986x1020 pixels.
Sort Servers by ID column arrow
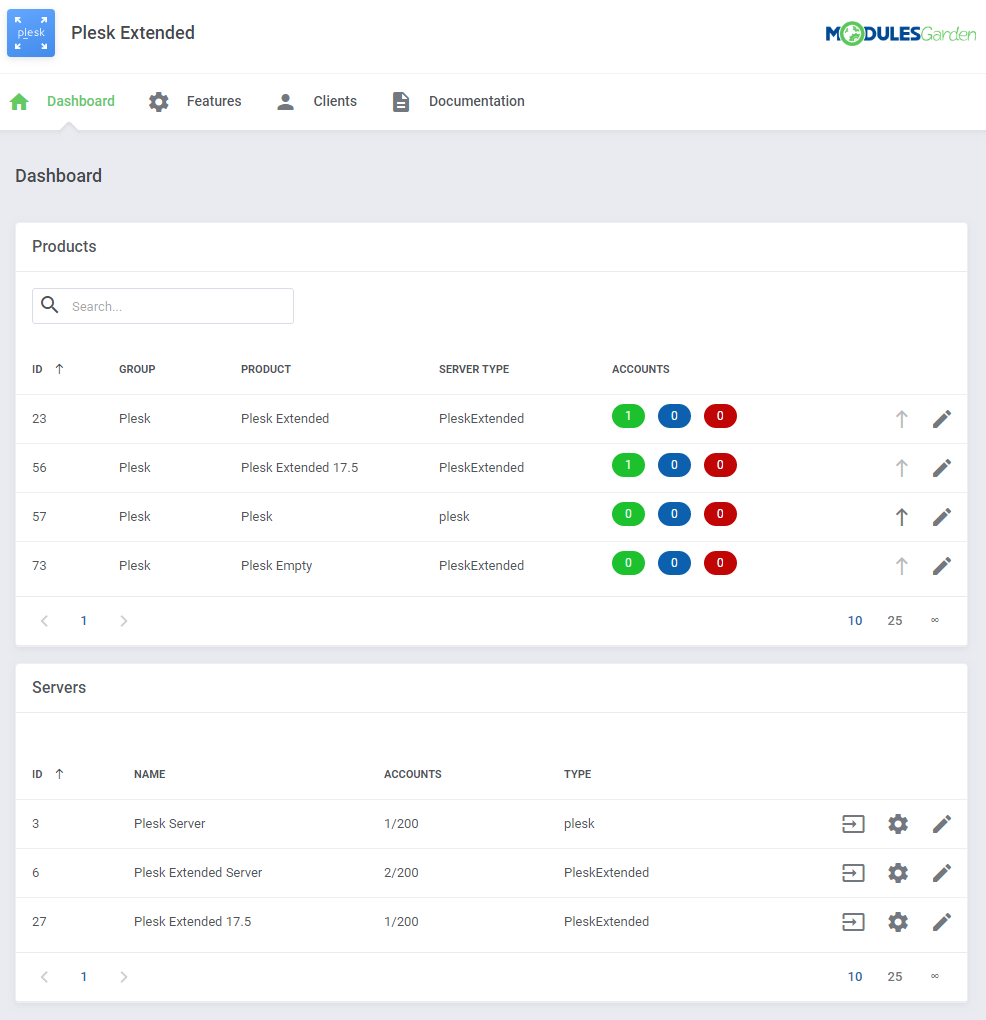coord(59,774)
